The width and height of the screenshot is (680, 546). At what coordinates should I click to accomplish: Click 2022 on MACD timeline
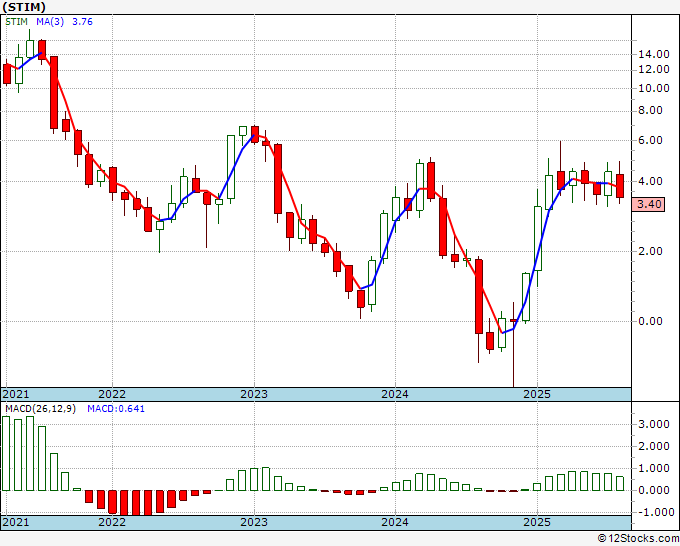tap(112, 522)
